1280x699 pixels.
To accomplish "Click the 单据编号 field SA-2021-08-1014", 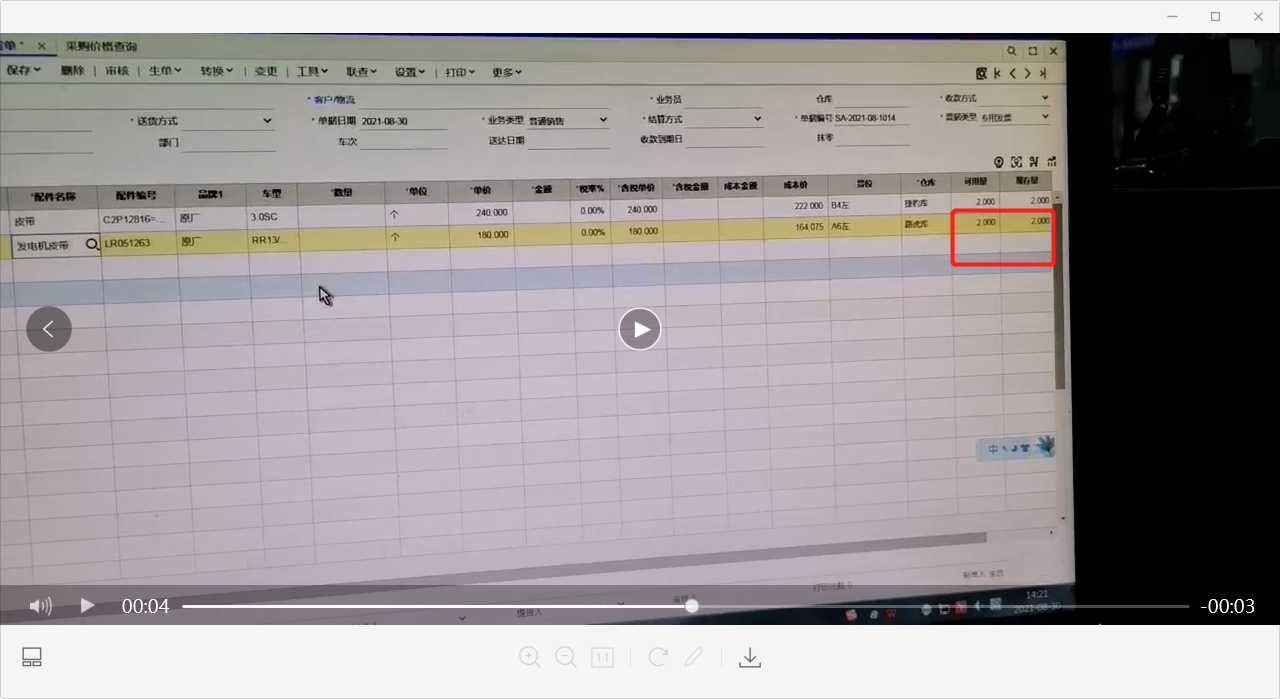I will 872,118.
